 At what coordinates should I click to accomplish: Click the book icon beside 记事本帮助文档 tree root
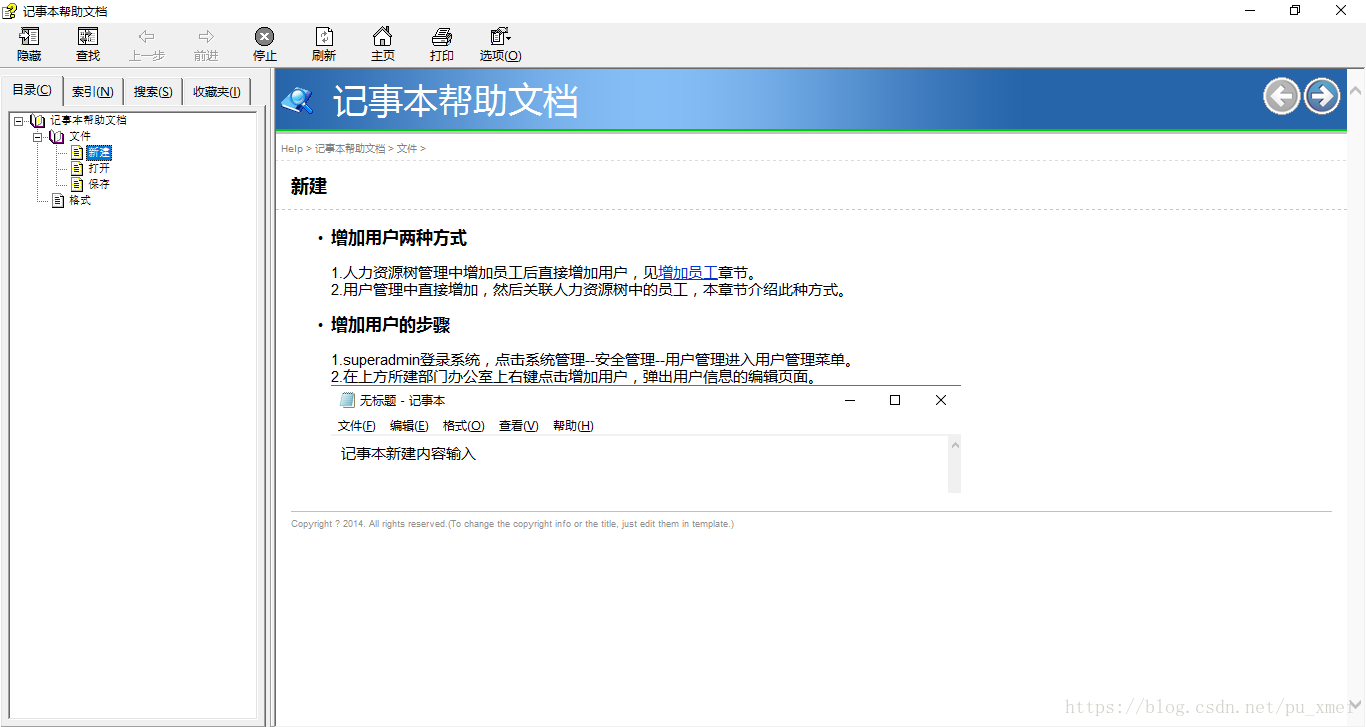[38, 120]
